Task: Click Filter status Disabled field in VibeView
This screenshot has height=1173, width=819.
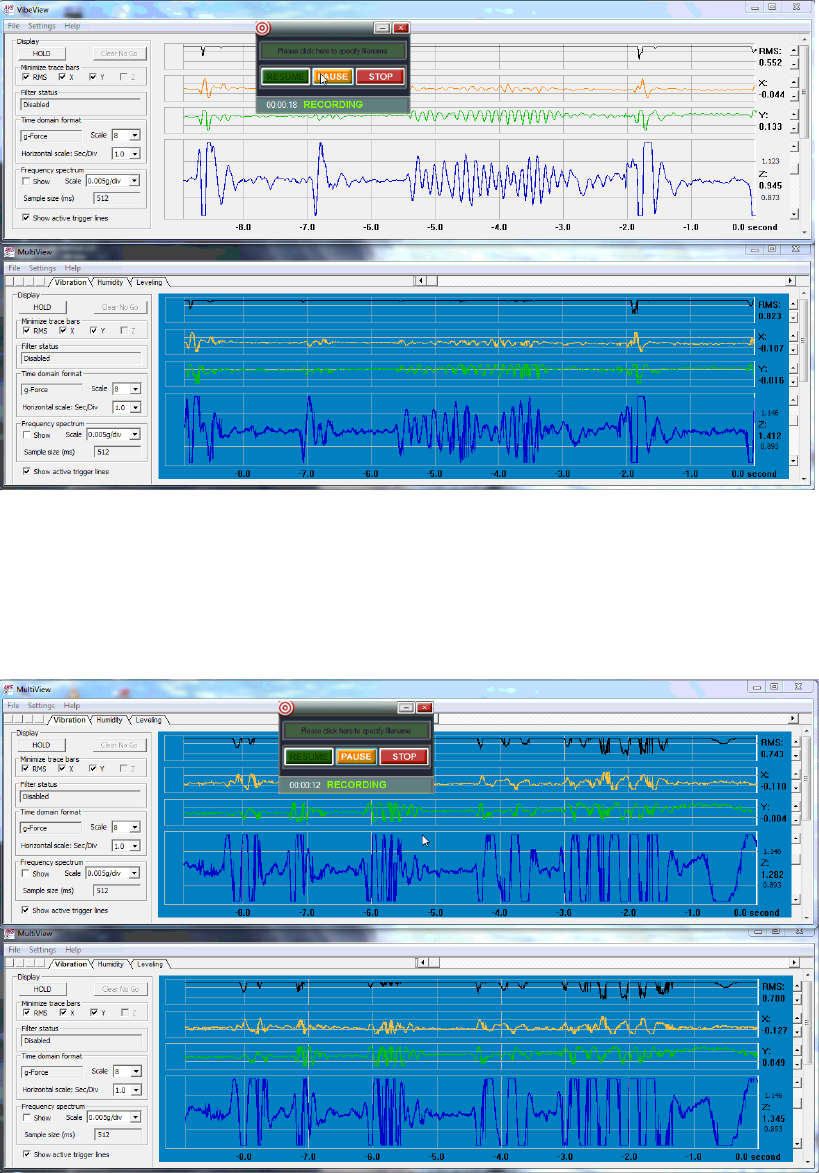Action: pyautogui.click(x=81, y=105)
